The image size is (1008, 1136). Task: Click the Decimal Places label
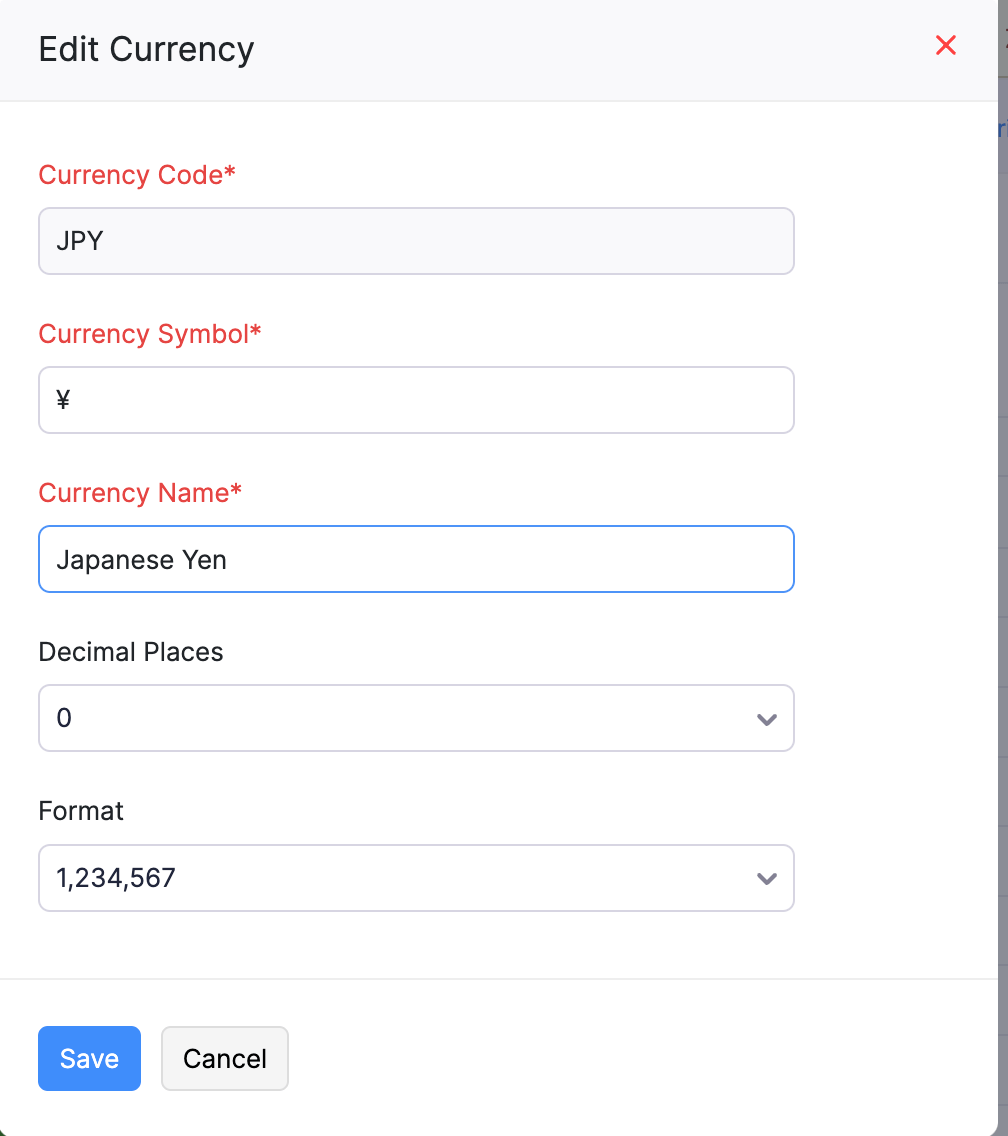(x=131, y=652)
